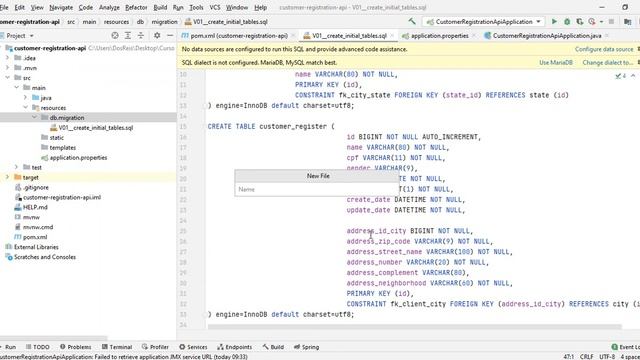Run with coverage icon
The width and height of the screenshot is (640, 360).
point(580,22)
